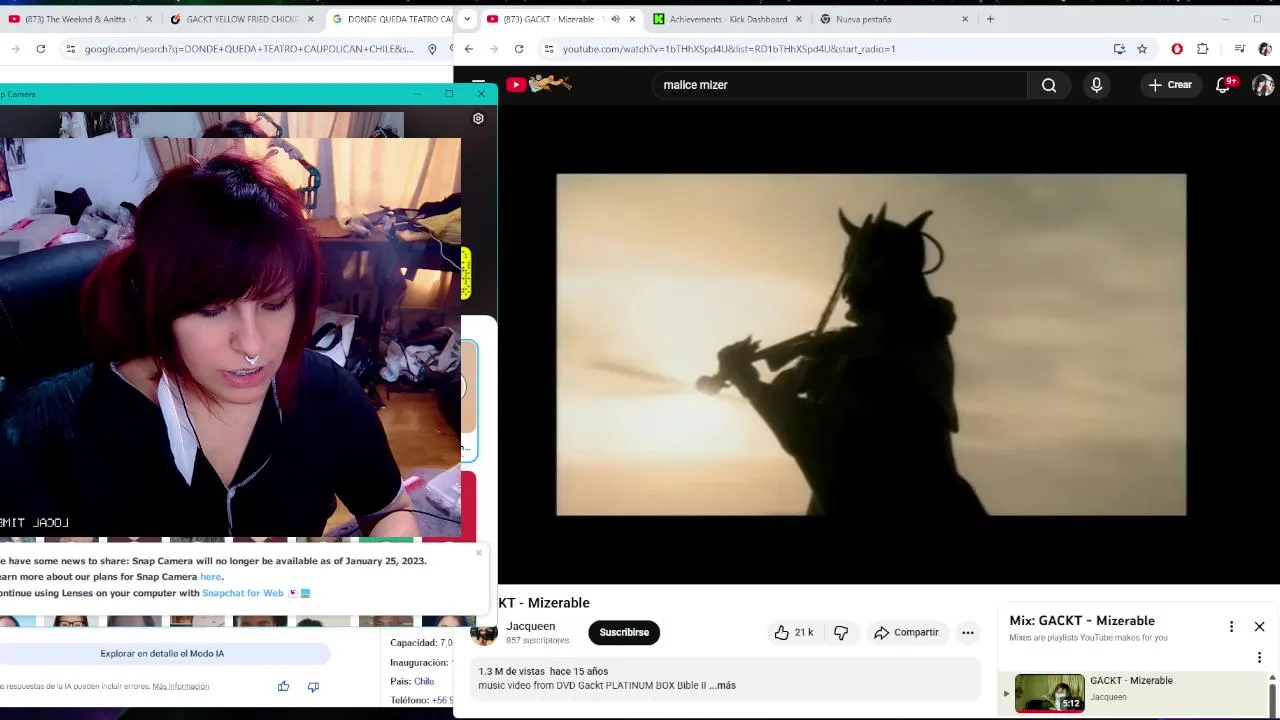Open tab search dropdown arrow

(466, 19)
